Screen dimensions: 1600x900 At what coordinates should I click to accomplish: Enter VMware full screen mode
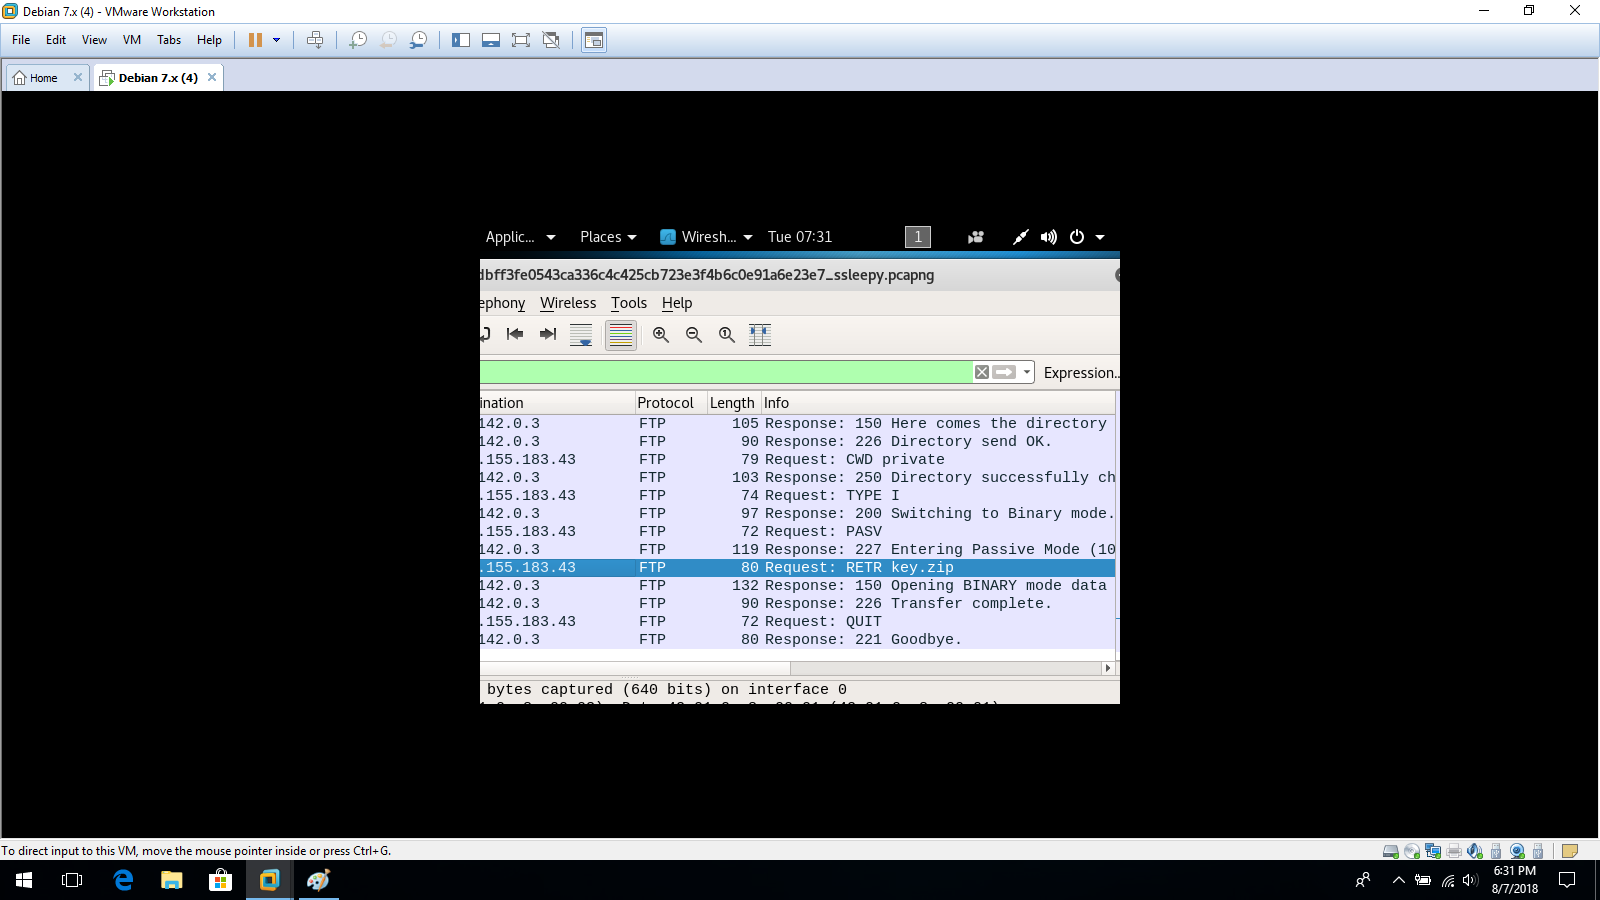521,40
